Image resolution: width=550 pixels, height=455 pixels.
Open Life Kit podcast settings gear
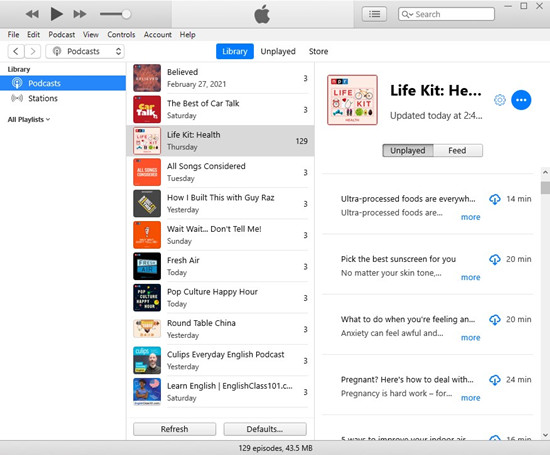click(499, 100)
